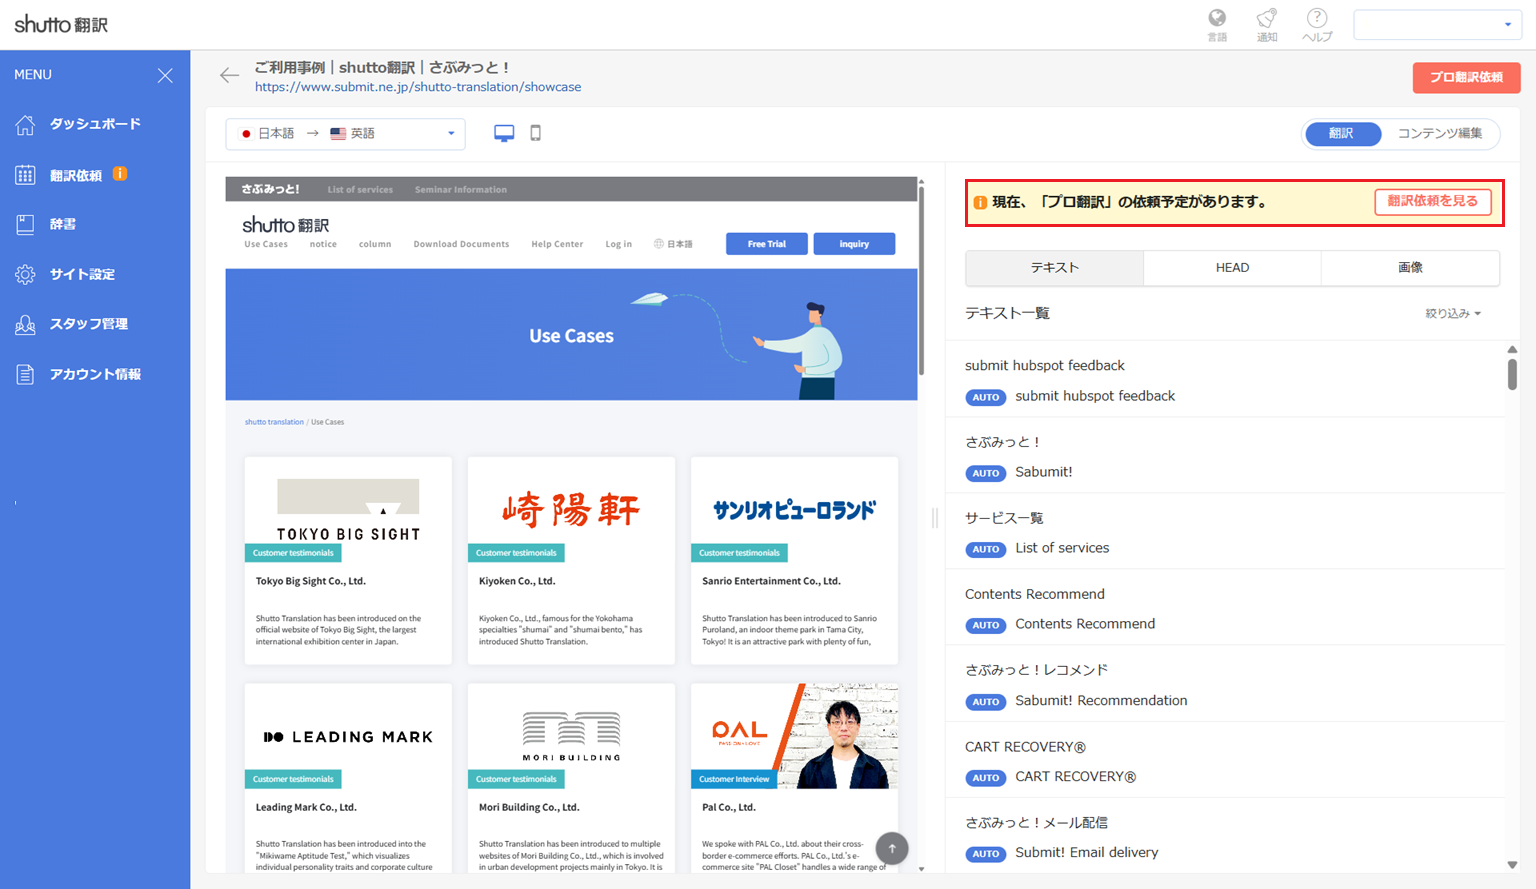Open the テキスト tab
The height and width of the screenshot is (889, 1536).
tap(1055, 268)
